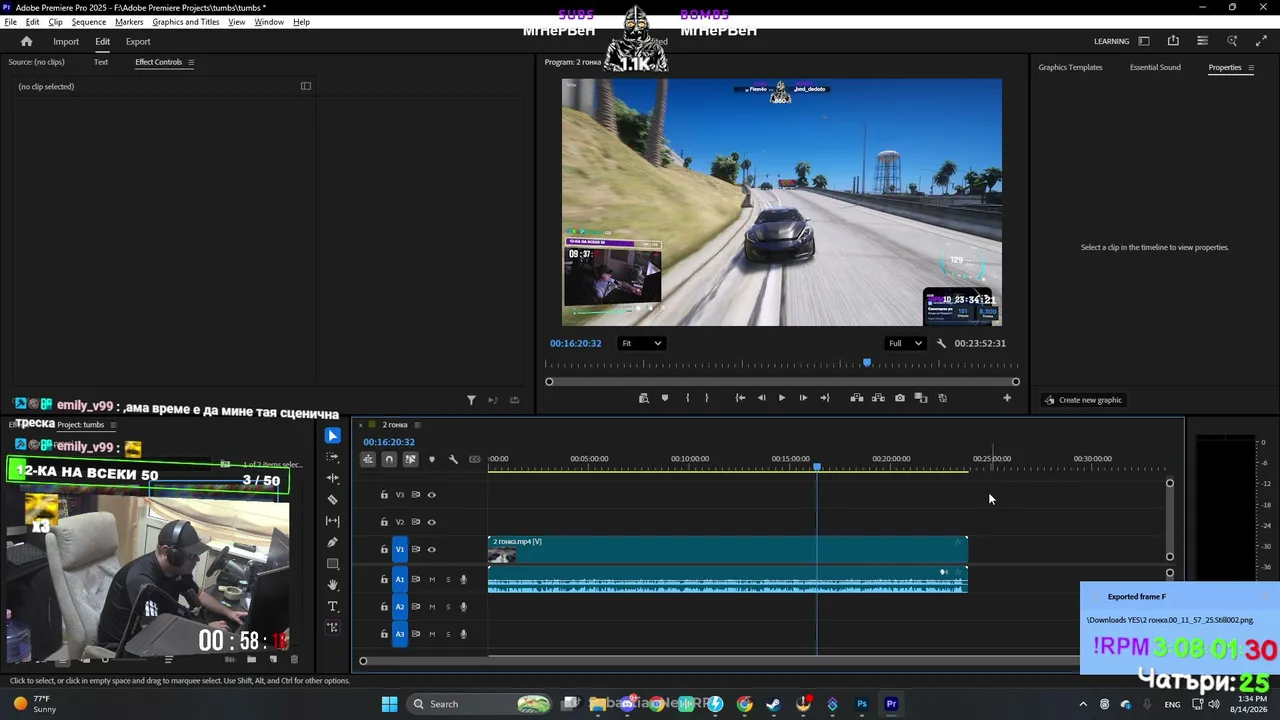Hide track V3 with eye icon

coord(432,495)
